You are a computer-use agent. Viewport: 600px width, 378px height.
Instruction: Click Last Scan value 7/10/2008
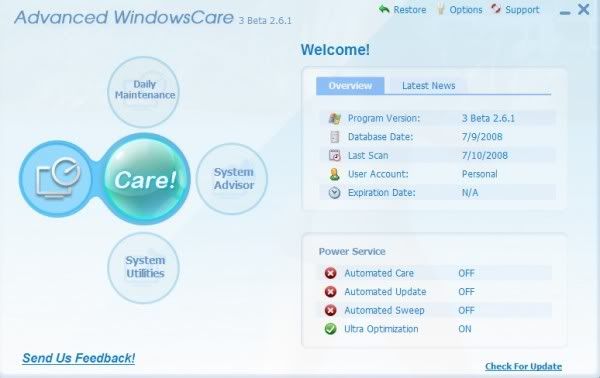[x=485, y=155]
